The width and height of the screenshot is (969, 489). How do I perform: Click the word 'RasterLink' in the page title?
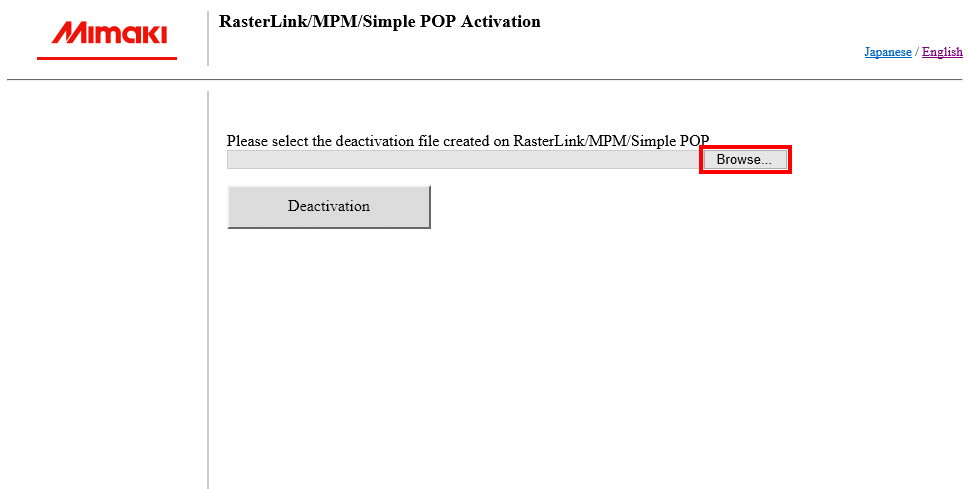tap(256, 21)
